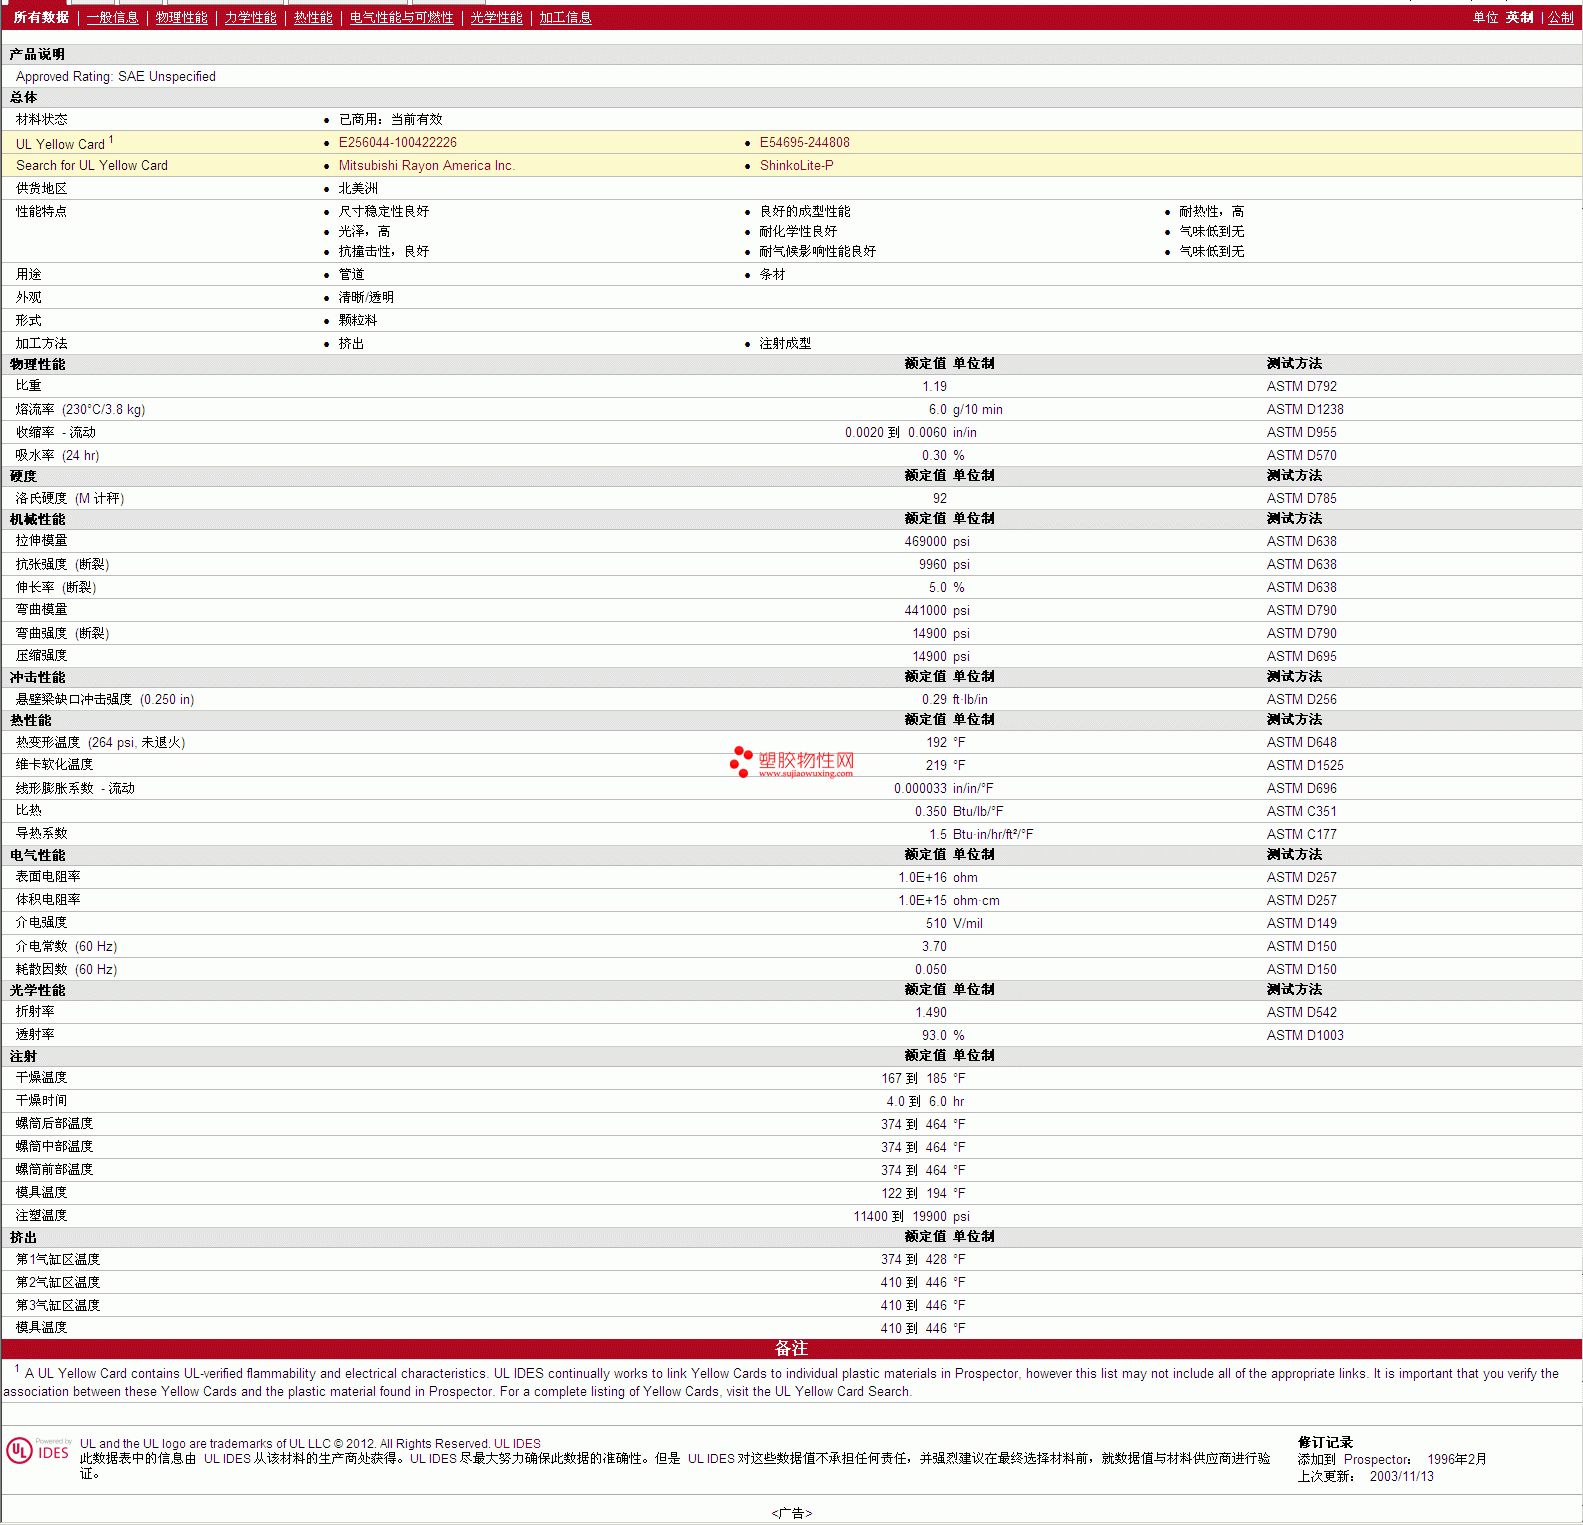Screen dimensions: 1583x1525
Task: Click the 注射成型 processing method
Action: tap(785, 344)
